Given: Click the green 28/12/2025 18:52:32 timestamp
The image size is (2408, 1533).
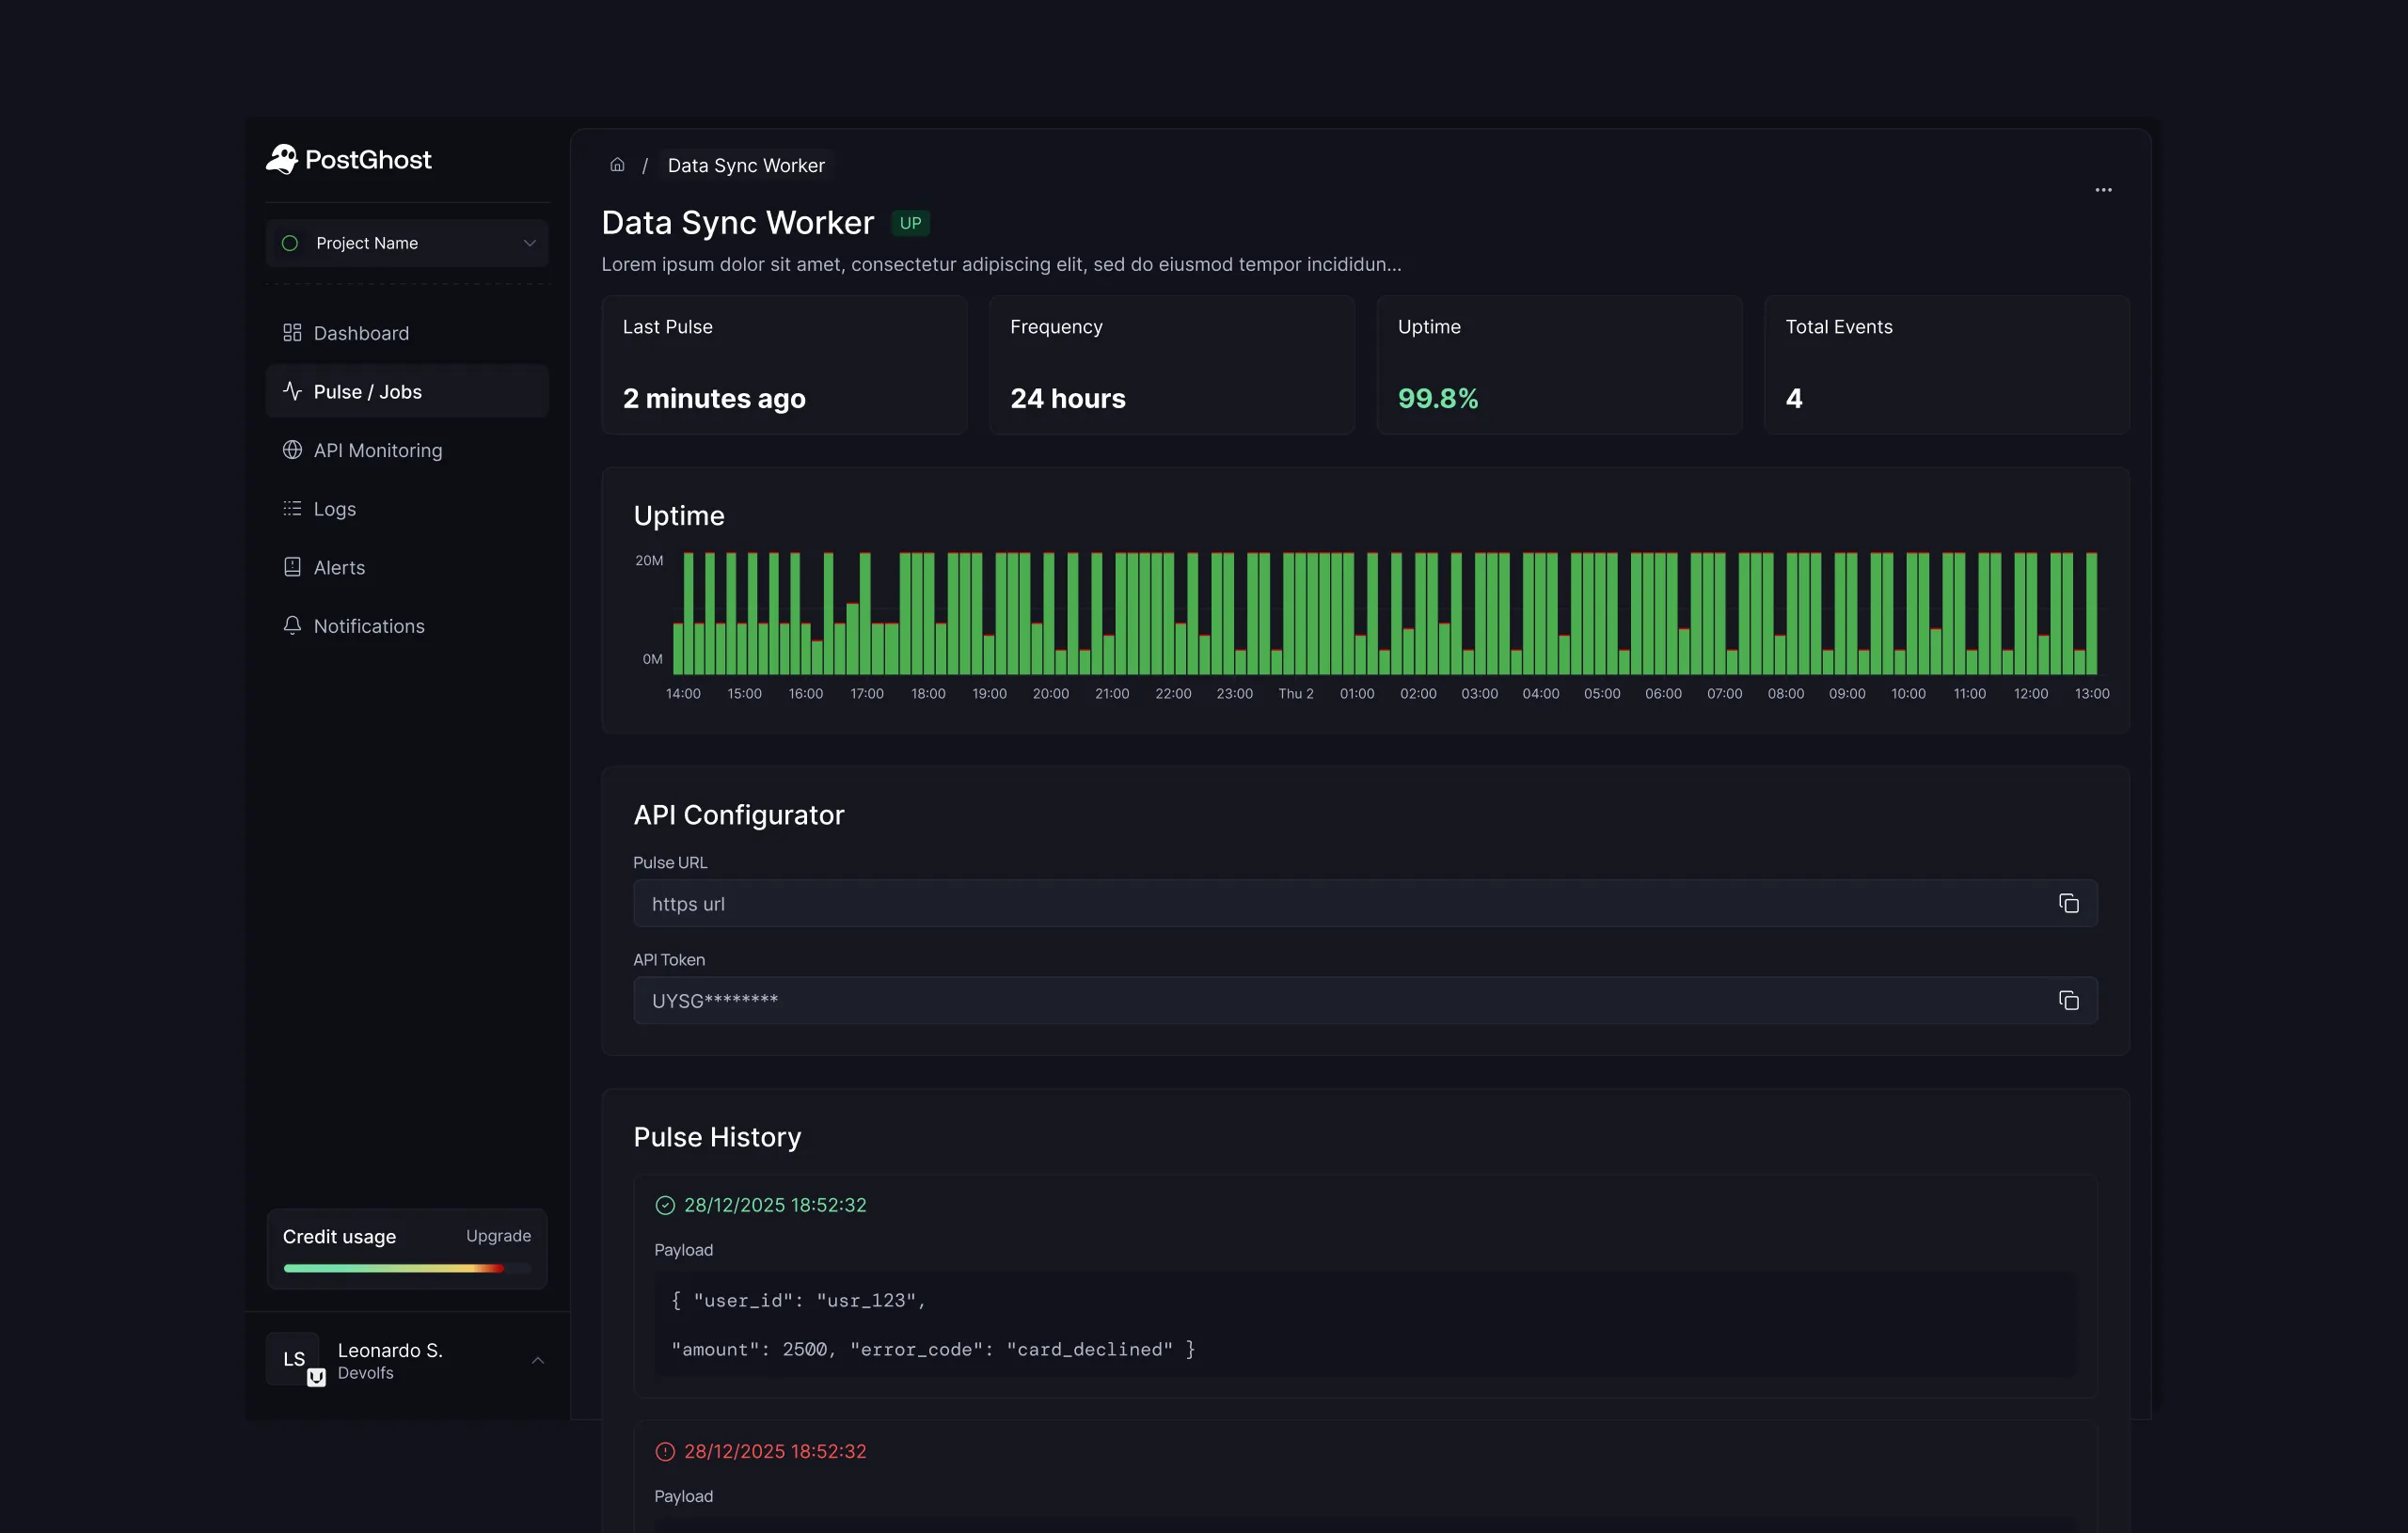Looking at the screenshot, I should (775, 1206).
